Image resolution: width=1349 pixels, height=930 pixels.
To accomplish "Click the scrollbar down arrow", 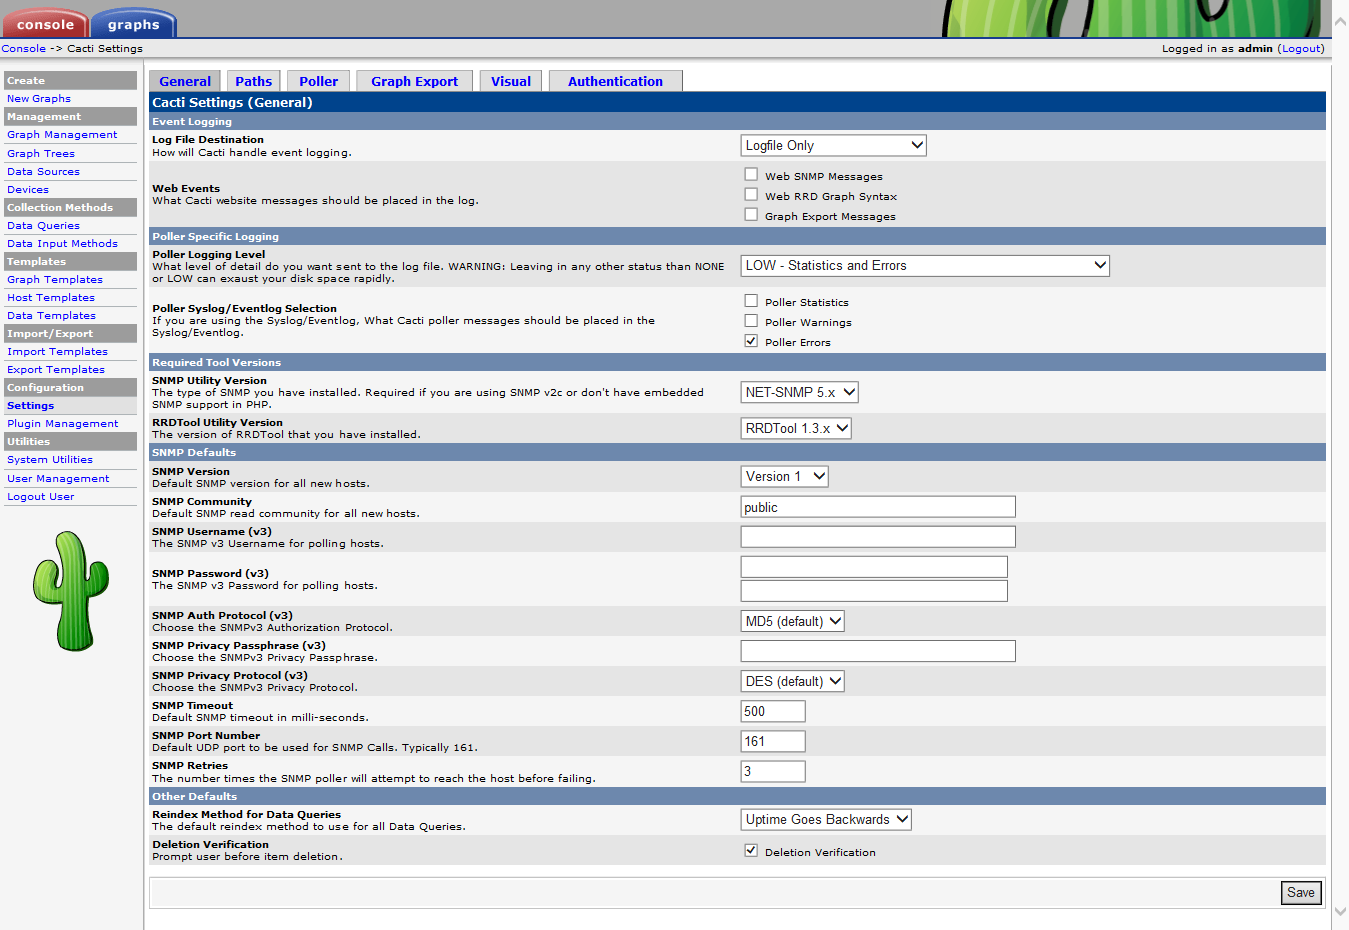I will 1341,911.
